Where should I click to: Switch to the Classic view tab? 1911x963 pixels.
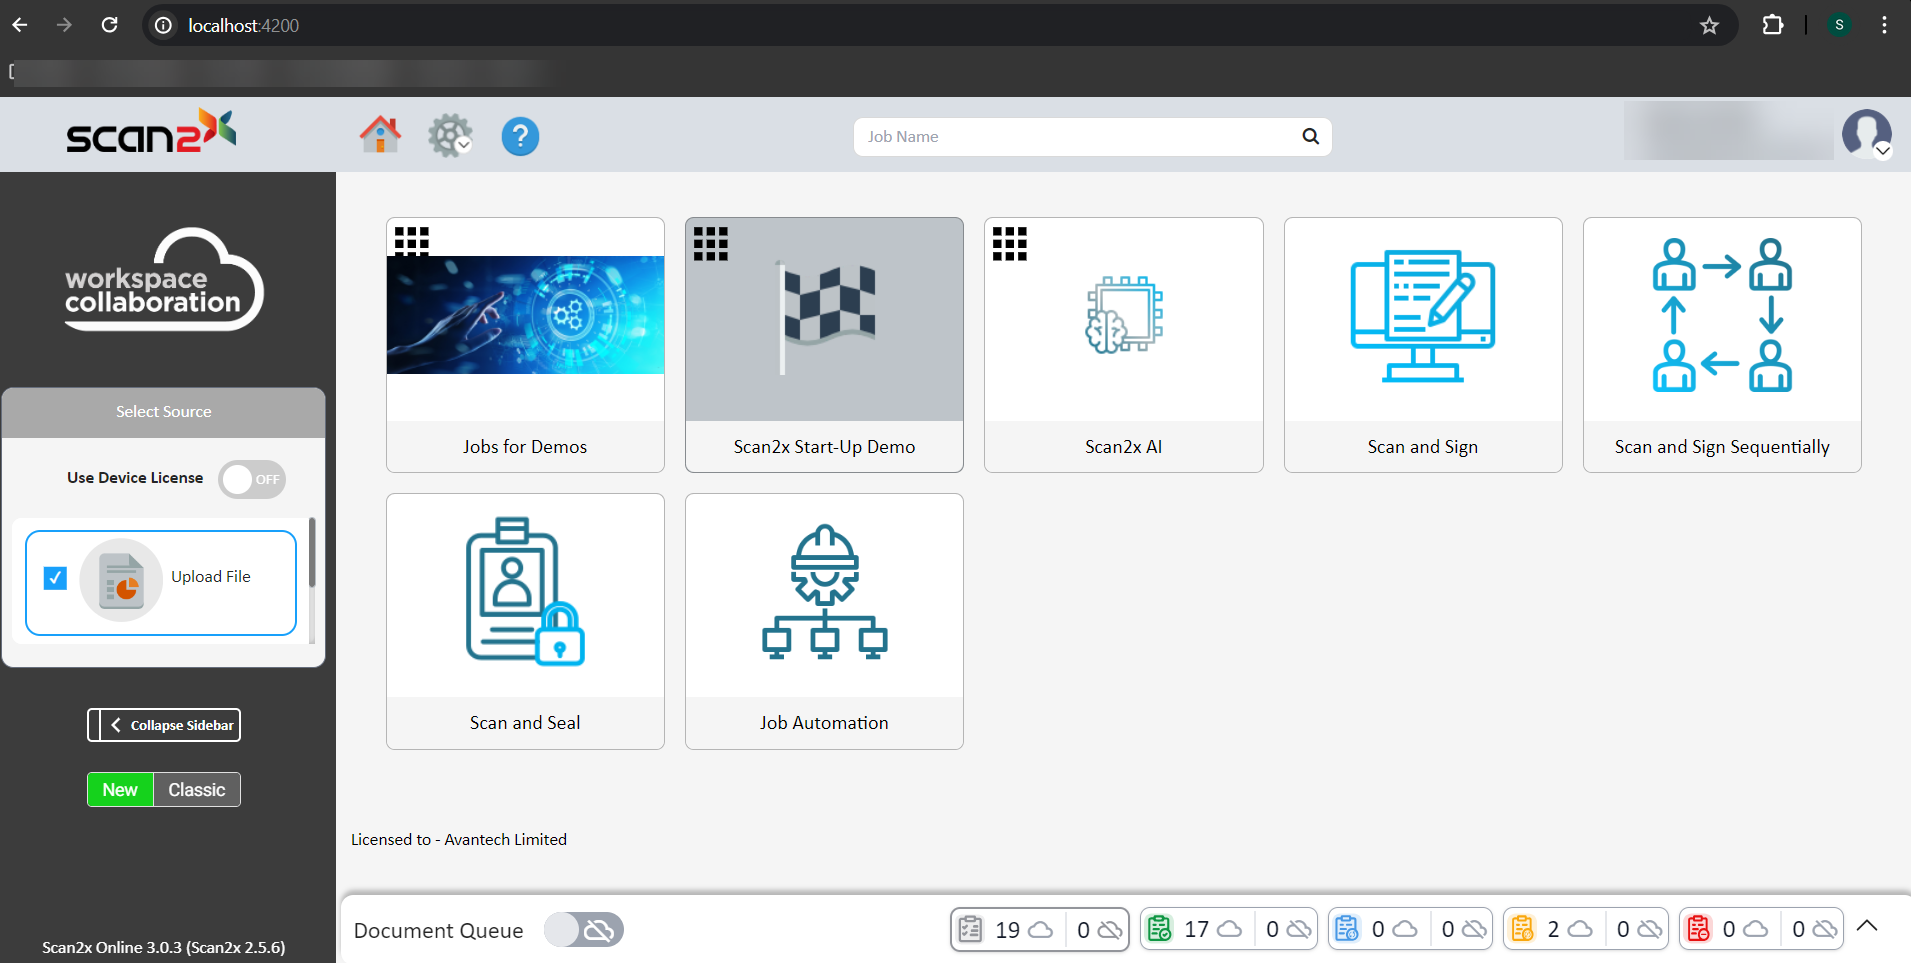(x=196, y=790)
